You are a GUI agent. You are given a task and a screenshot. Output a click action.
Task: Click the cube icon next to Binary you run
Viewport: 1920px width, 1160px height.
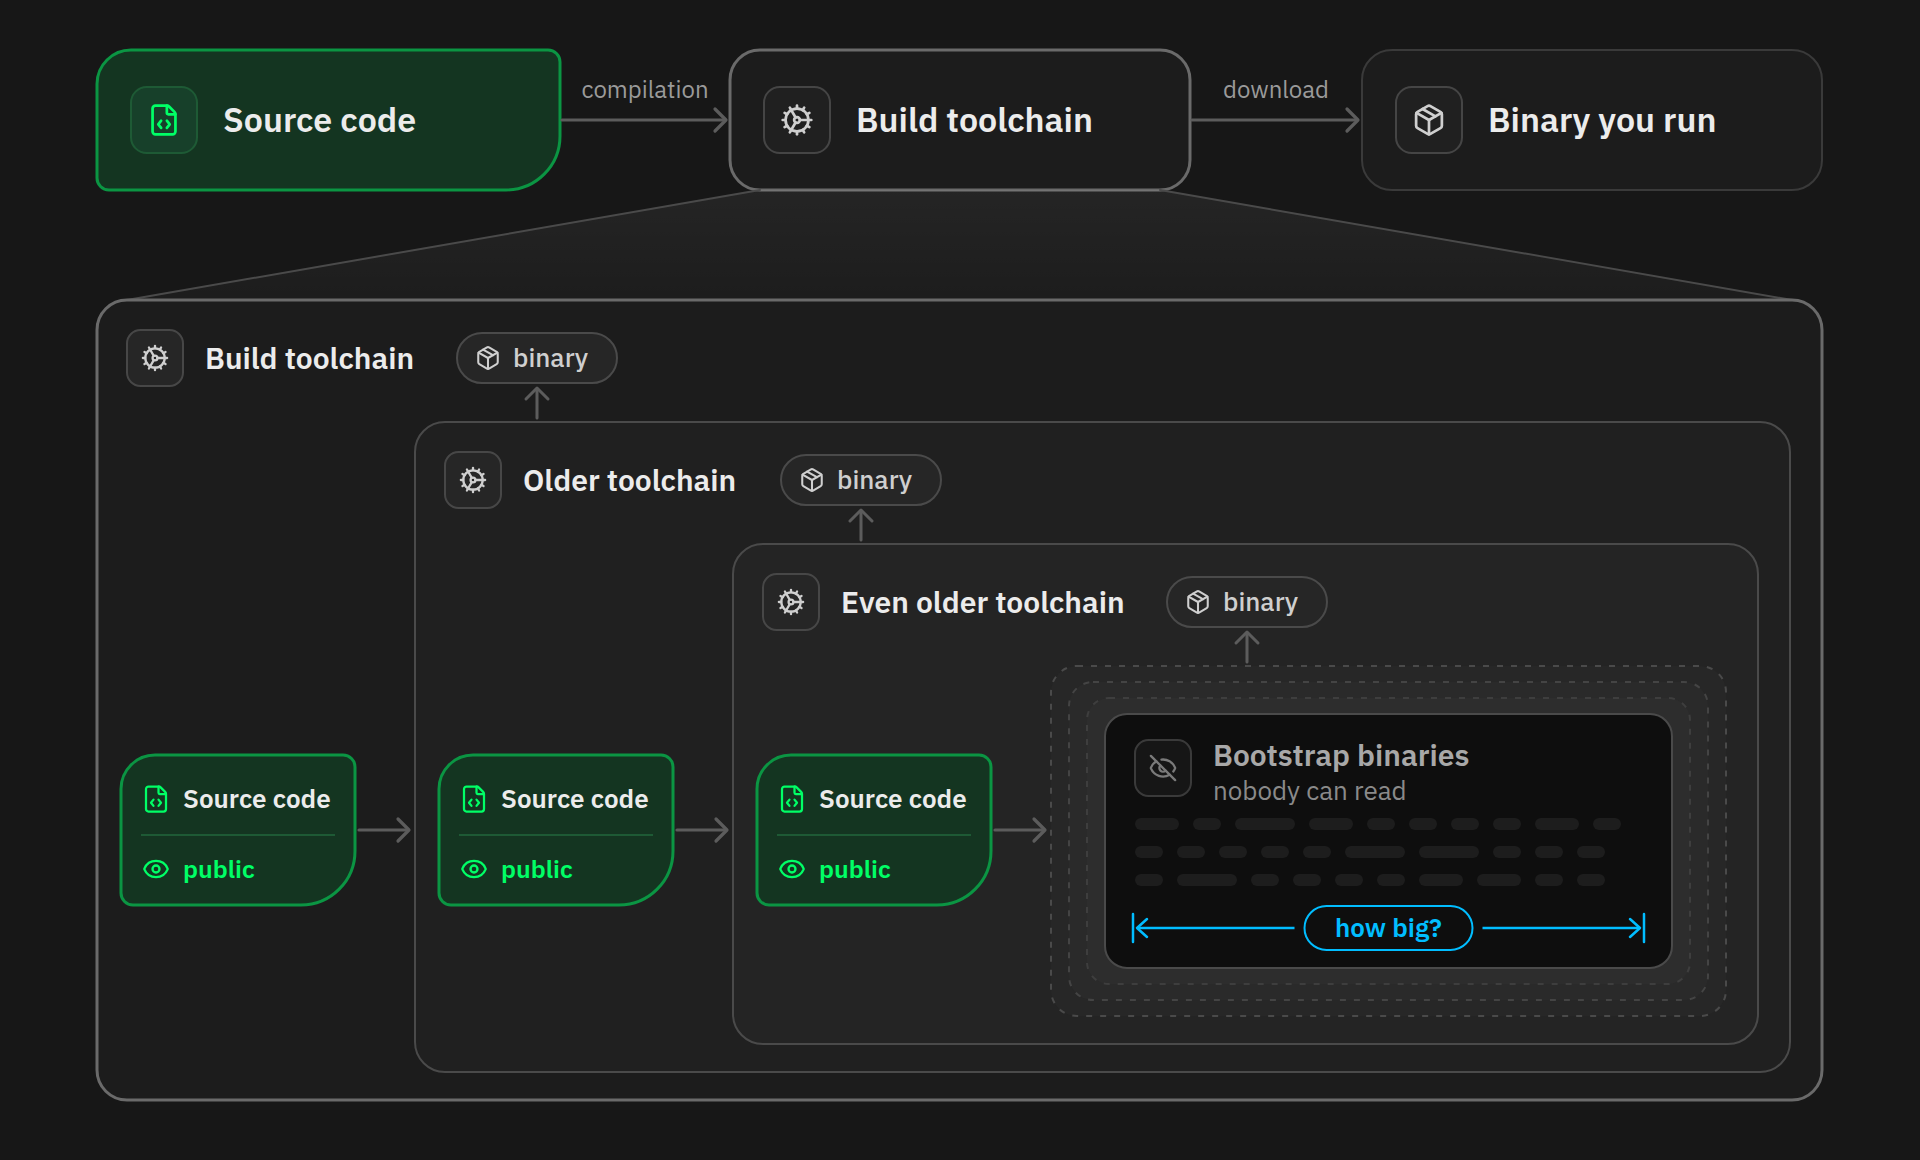tap(1429, 120)
